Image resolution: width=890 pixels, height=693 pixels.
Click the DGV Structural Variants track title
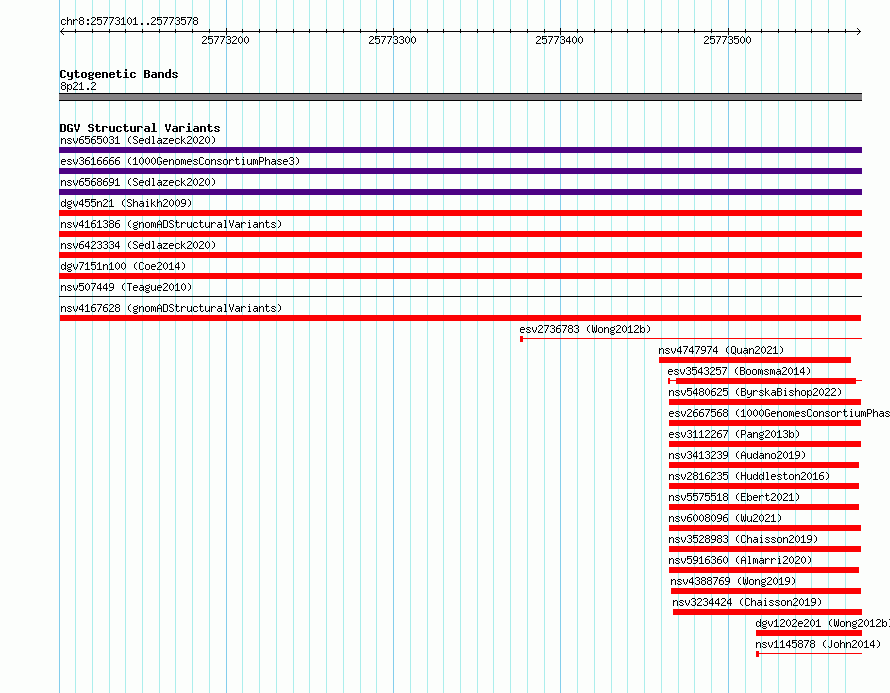point(140,128)
